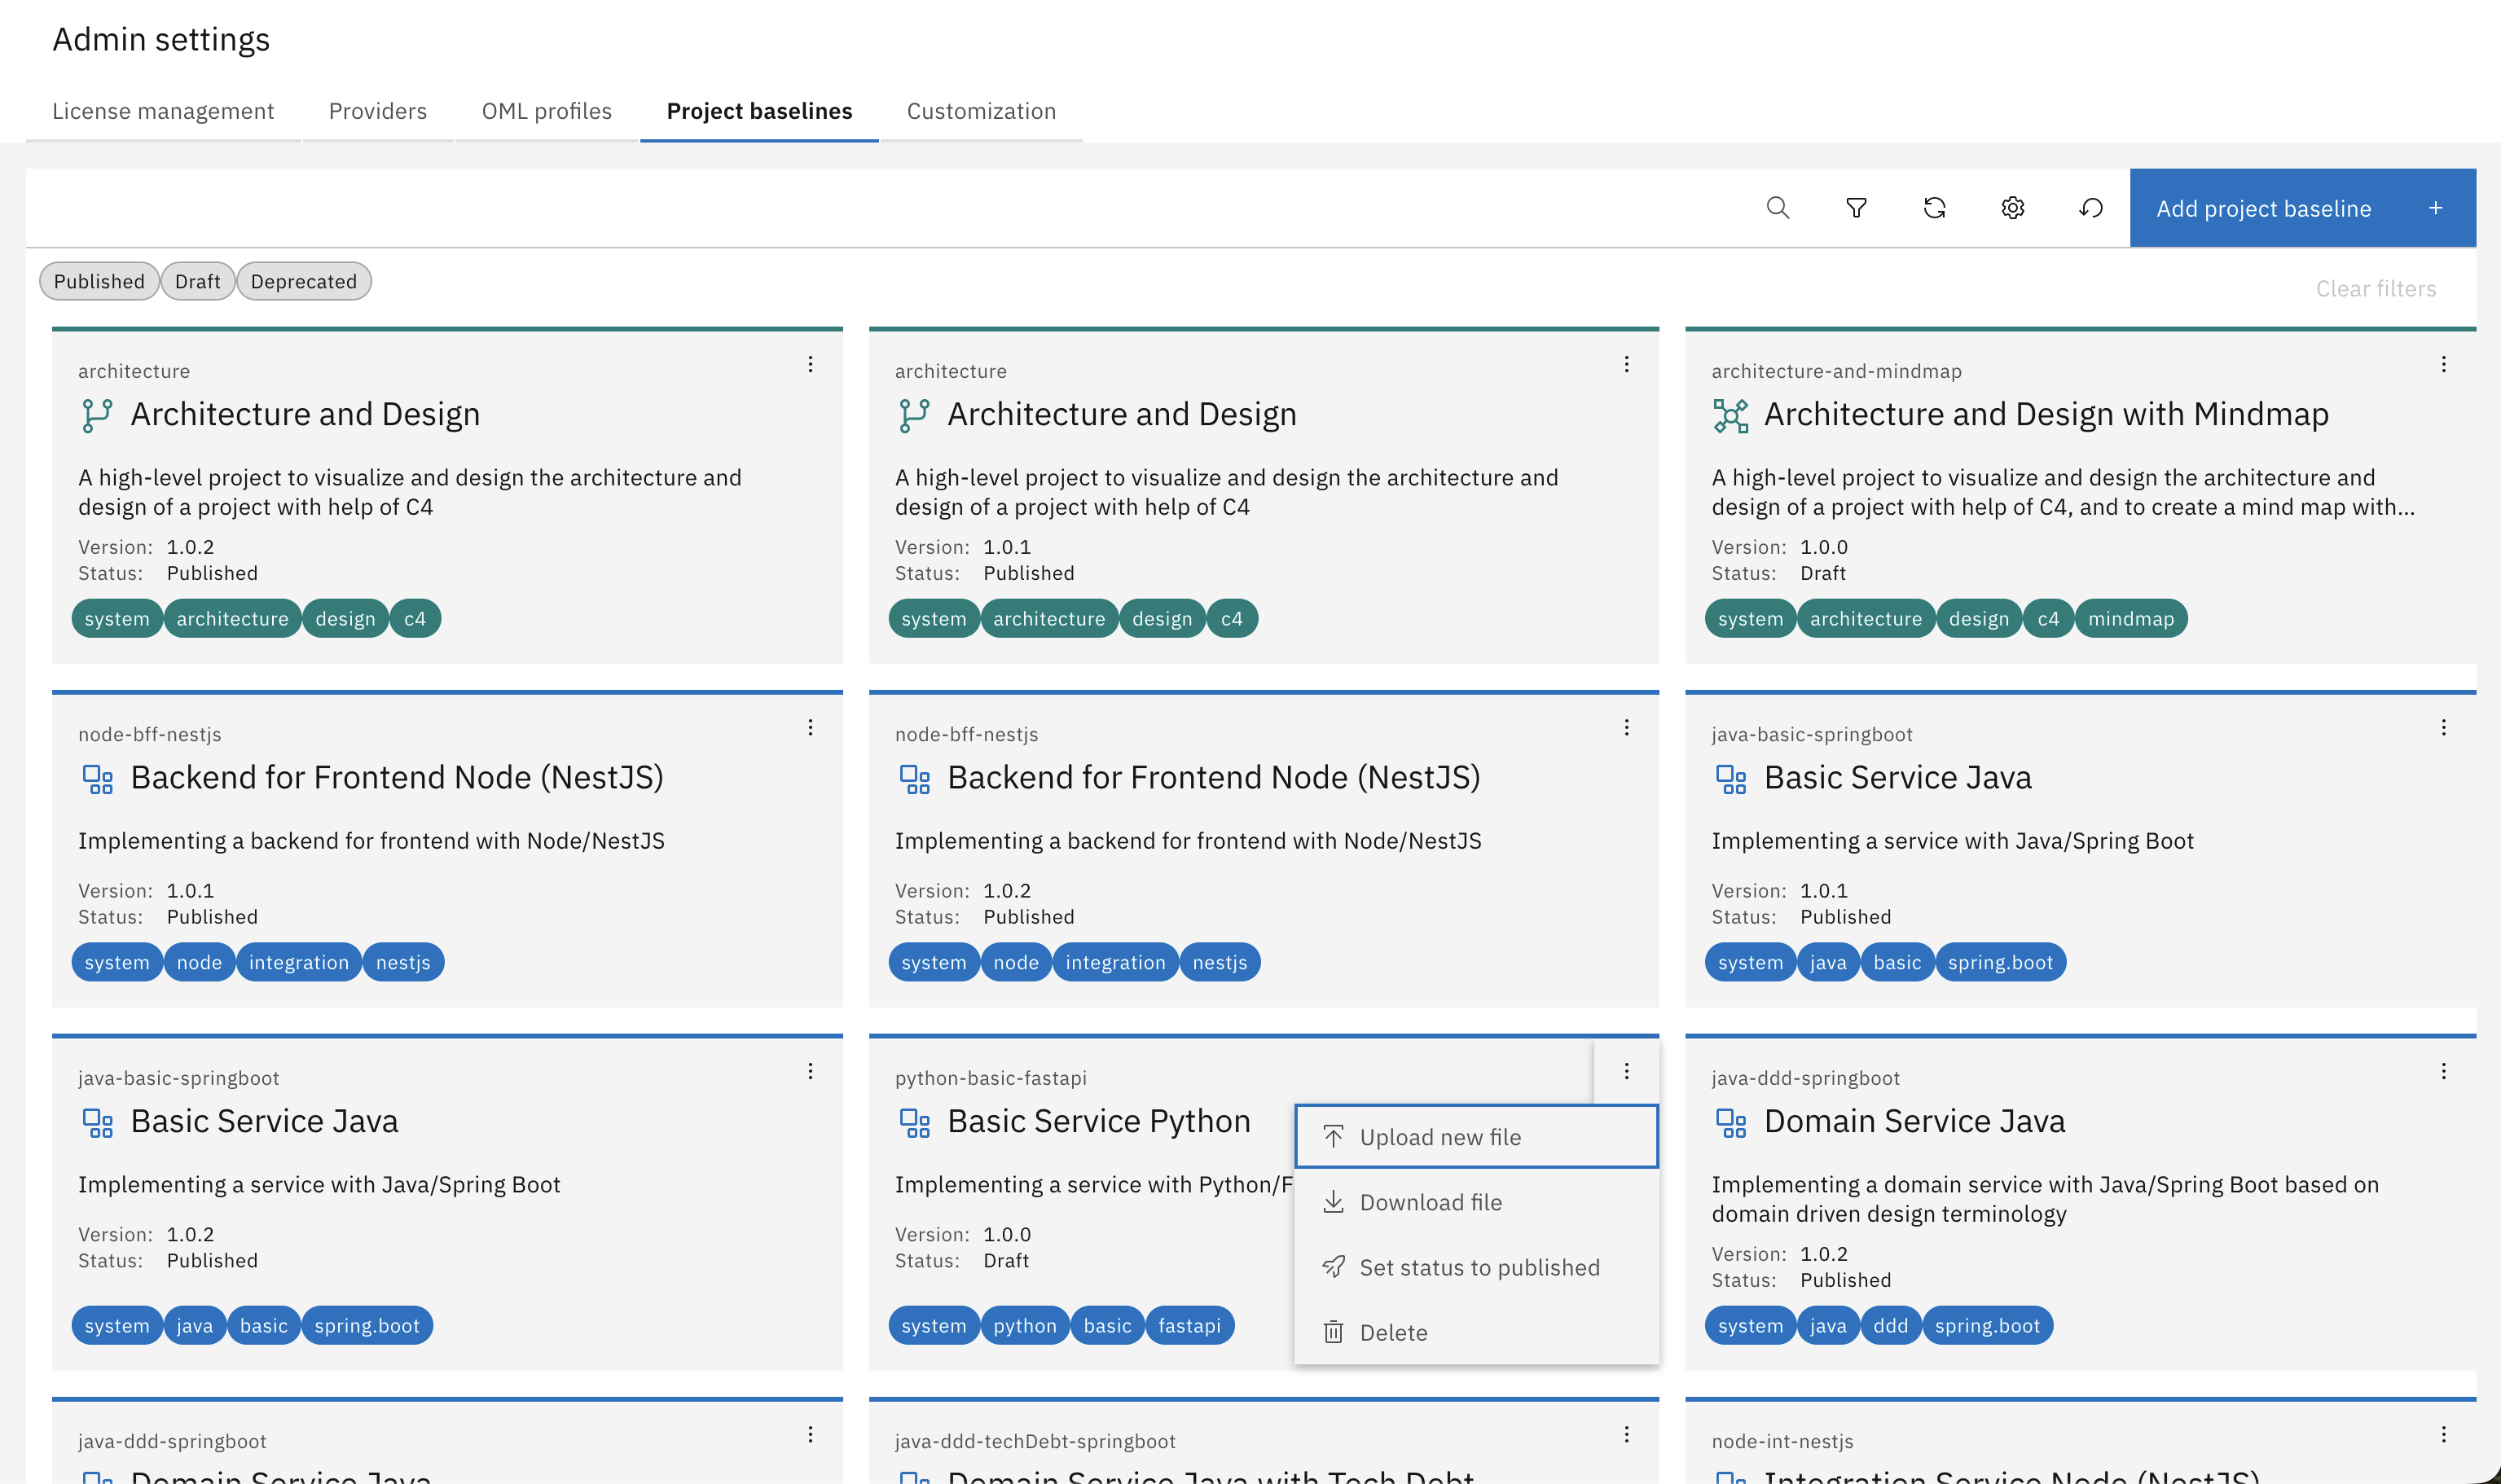The width and height of the screenshot is (2501, 1484).
Task: Choose Upload new file menu entry
Action: pos(1476,1137)
